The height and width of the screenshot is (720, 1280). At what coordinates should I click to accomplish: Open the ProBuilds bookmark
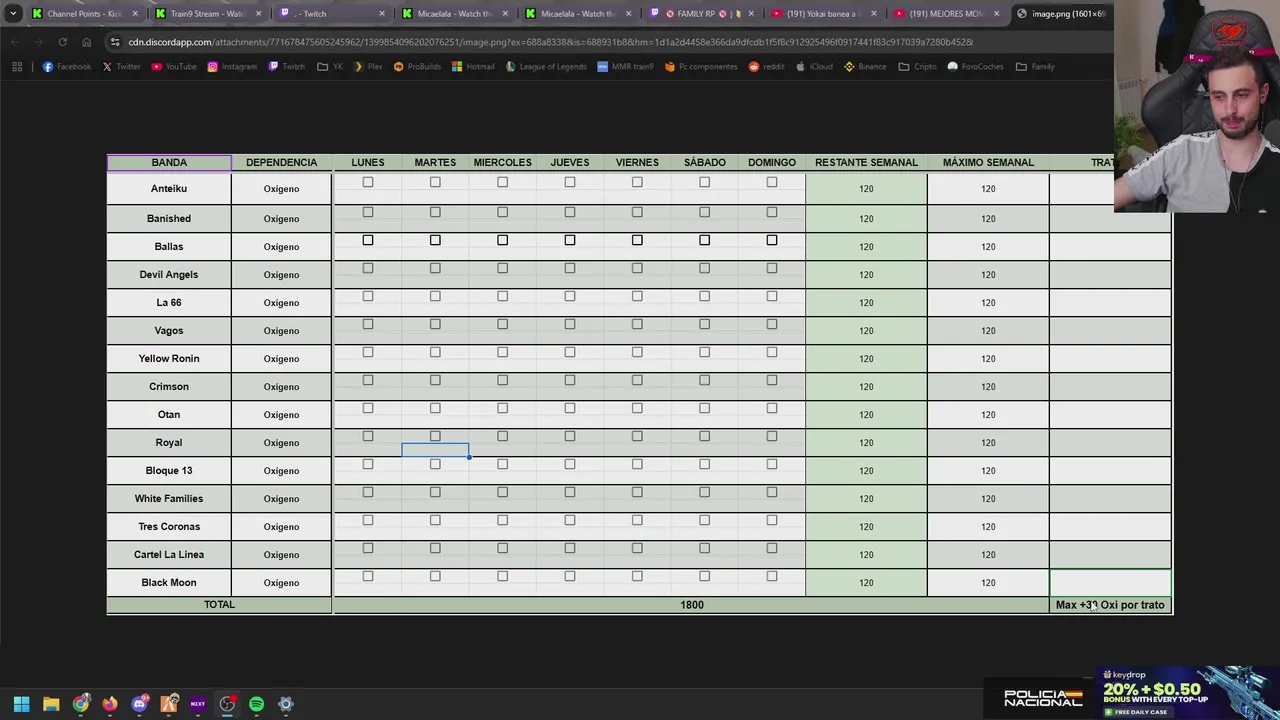click(x=417, y=67)
